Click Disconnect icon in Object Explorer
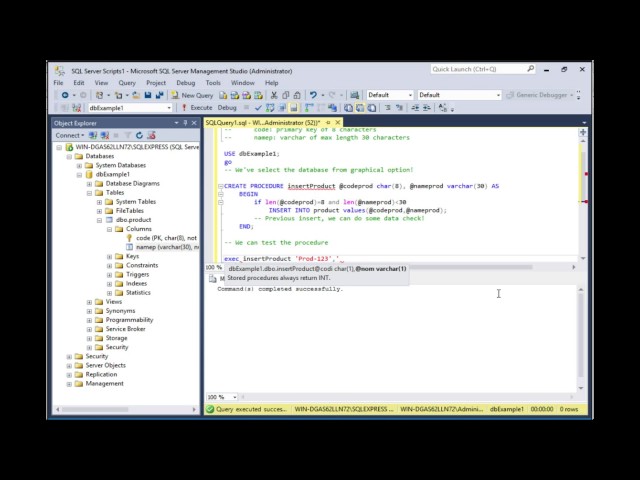This screenshot has width=640, height=480. [x=105, y=135]
